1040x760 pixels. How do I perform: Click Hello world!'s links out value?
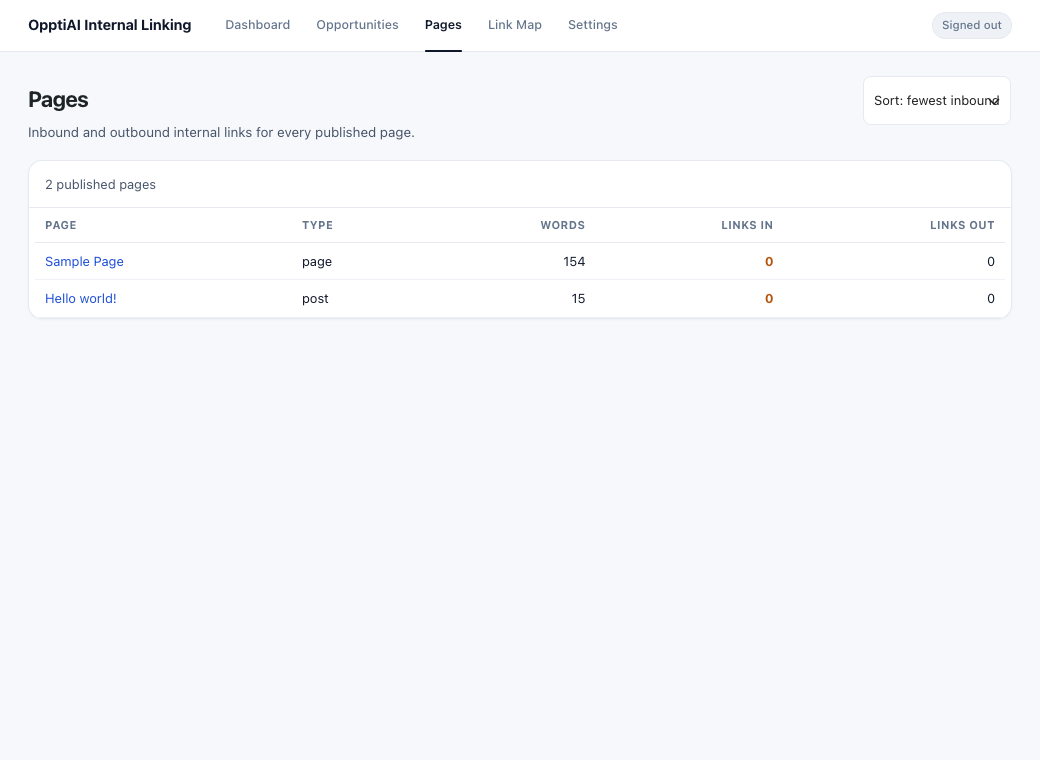(x=991, y=298)
